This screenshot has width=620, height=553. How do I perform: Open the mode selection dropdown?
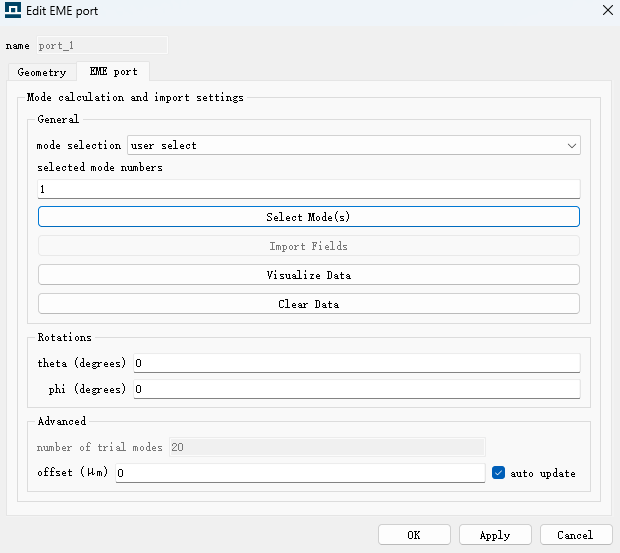click(x=353, y=145)
